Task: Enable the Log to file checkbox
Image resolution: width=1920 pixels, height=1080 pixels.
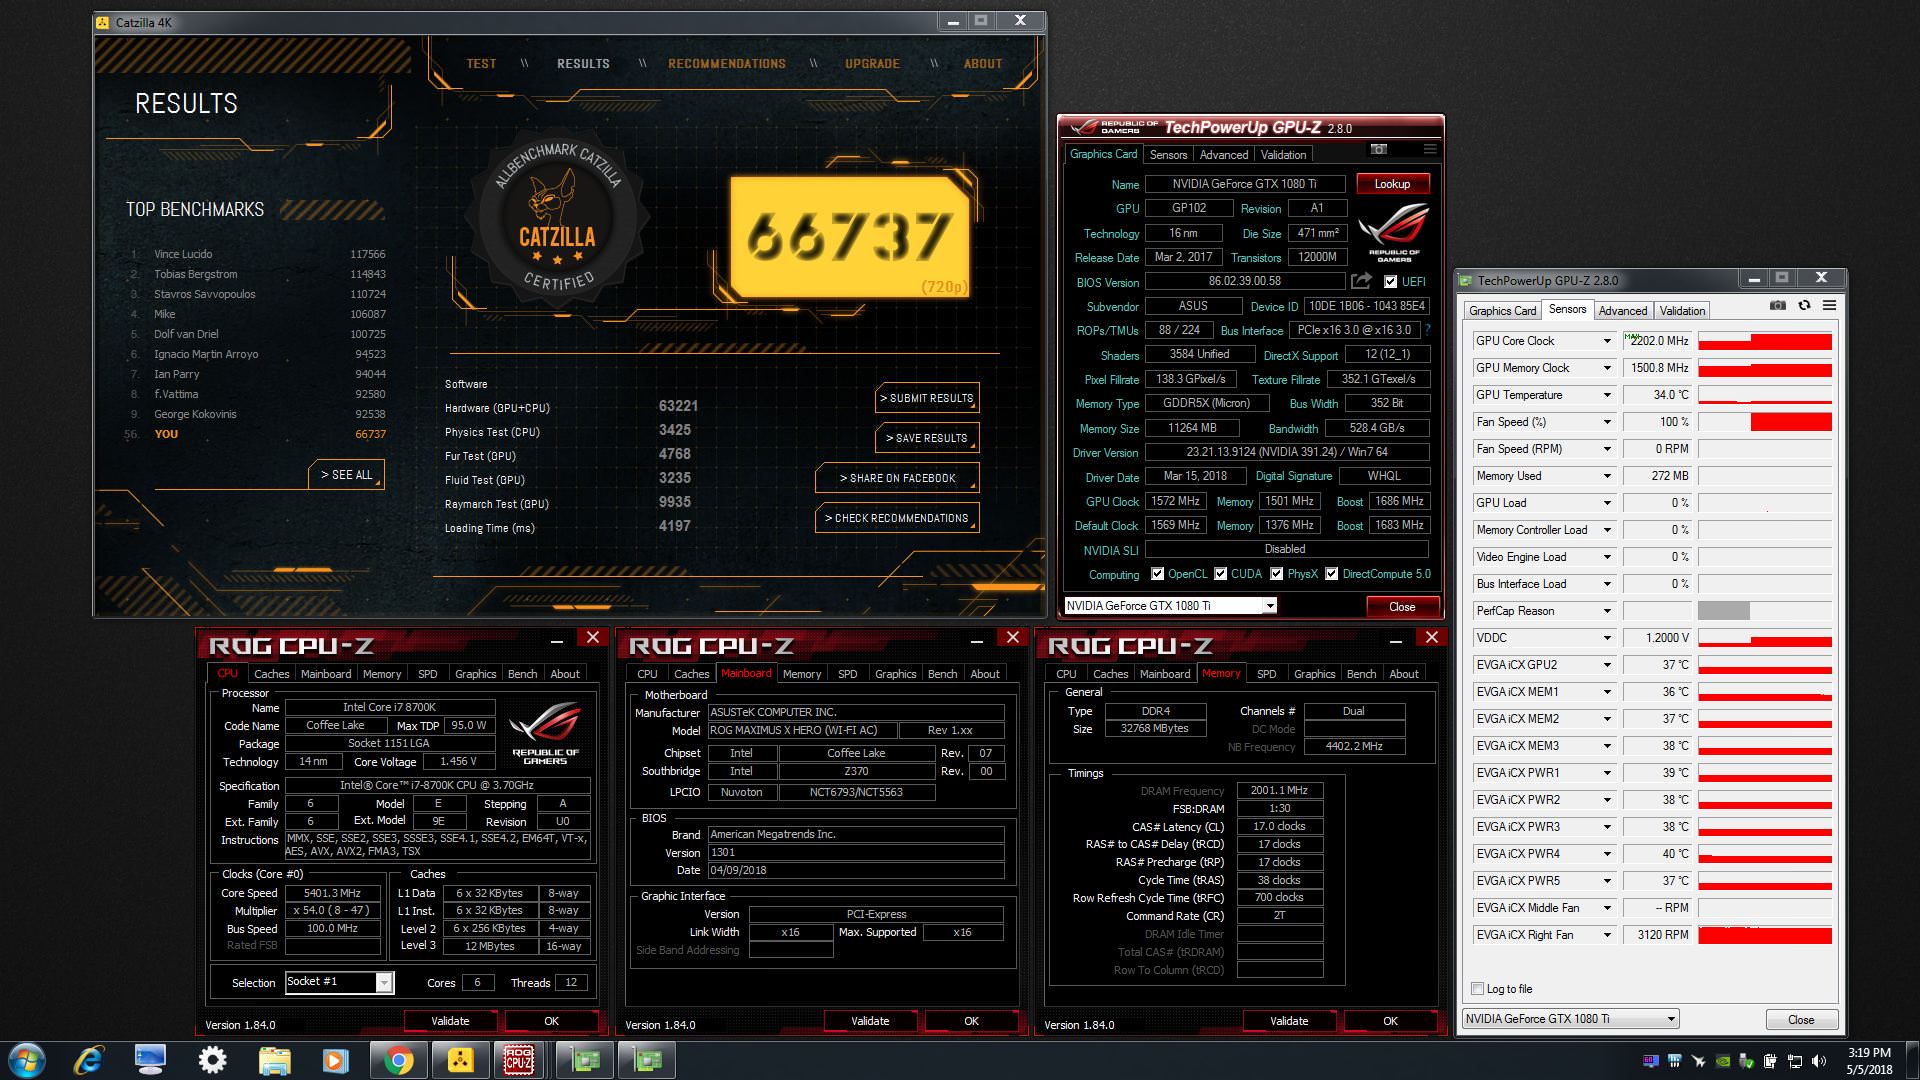Action: [x=1477, y=989]
